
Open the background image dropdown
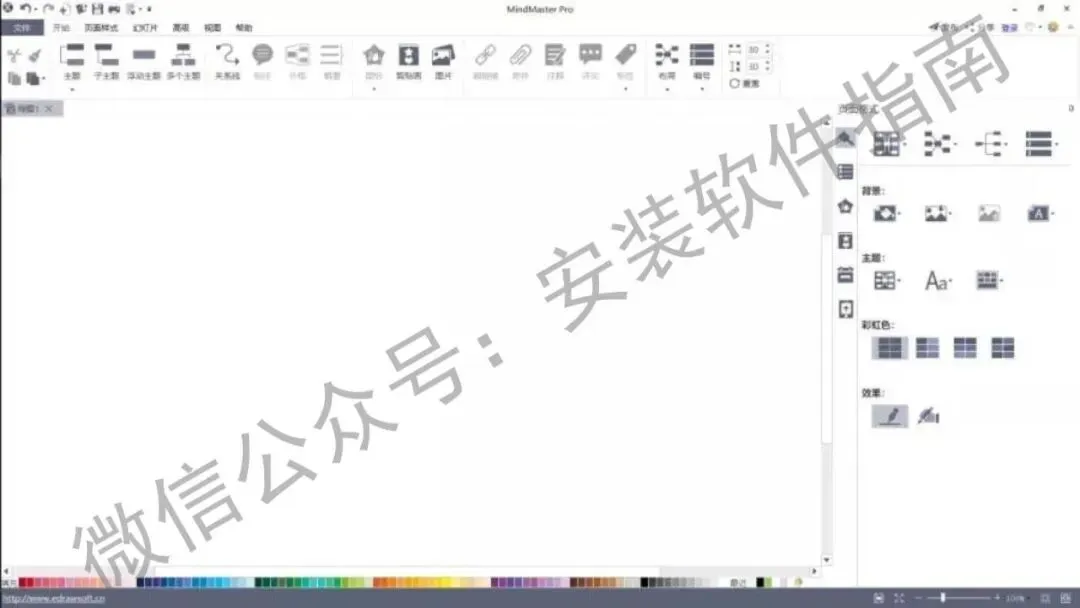tap(937, 213)
